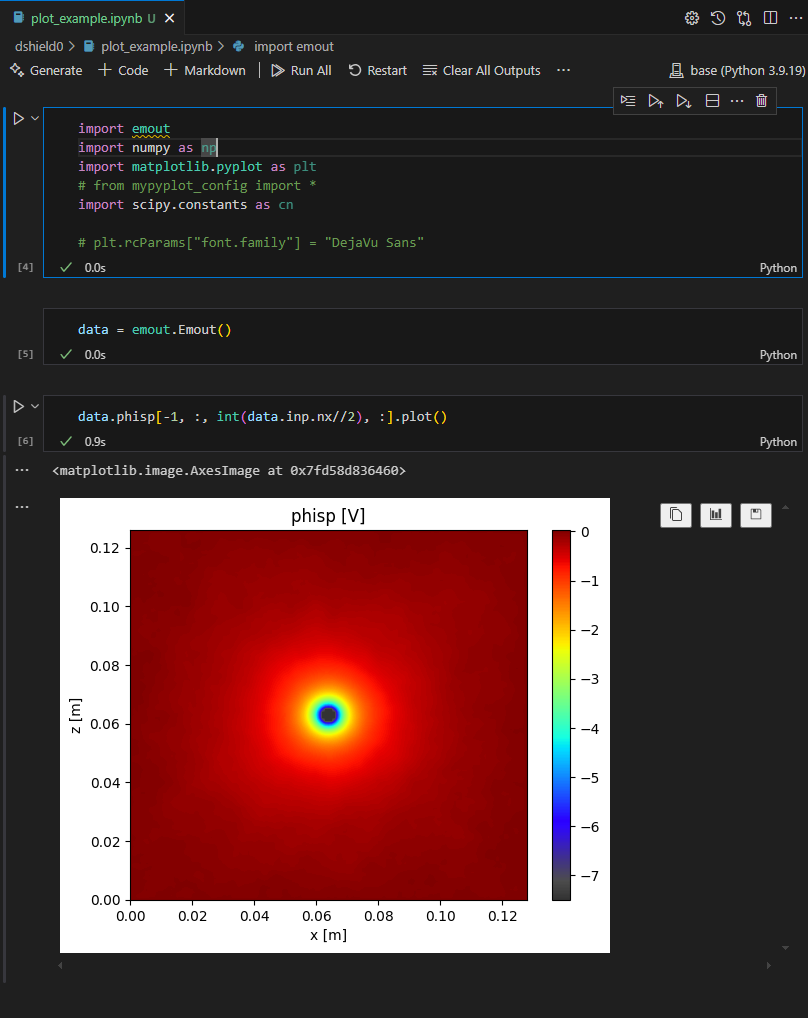Run the data.phisp plot cell
This screenshot has height=1018, width=808.
pyautogui.click(x=19, y=406)
